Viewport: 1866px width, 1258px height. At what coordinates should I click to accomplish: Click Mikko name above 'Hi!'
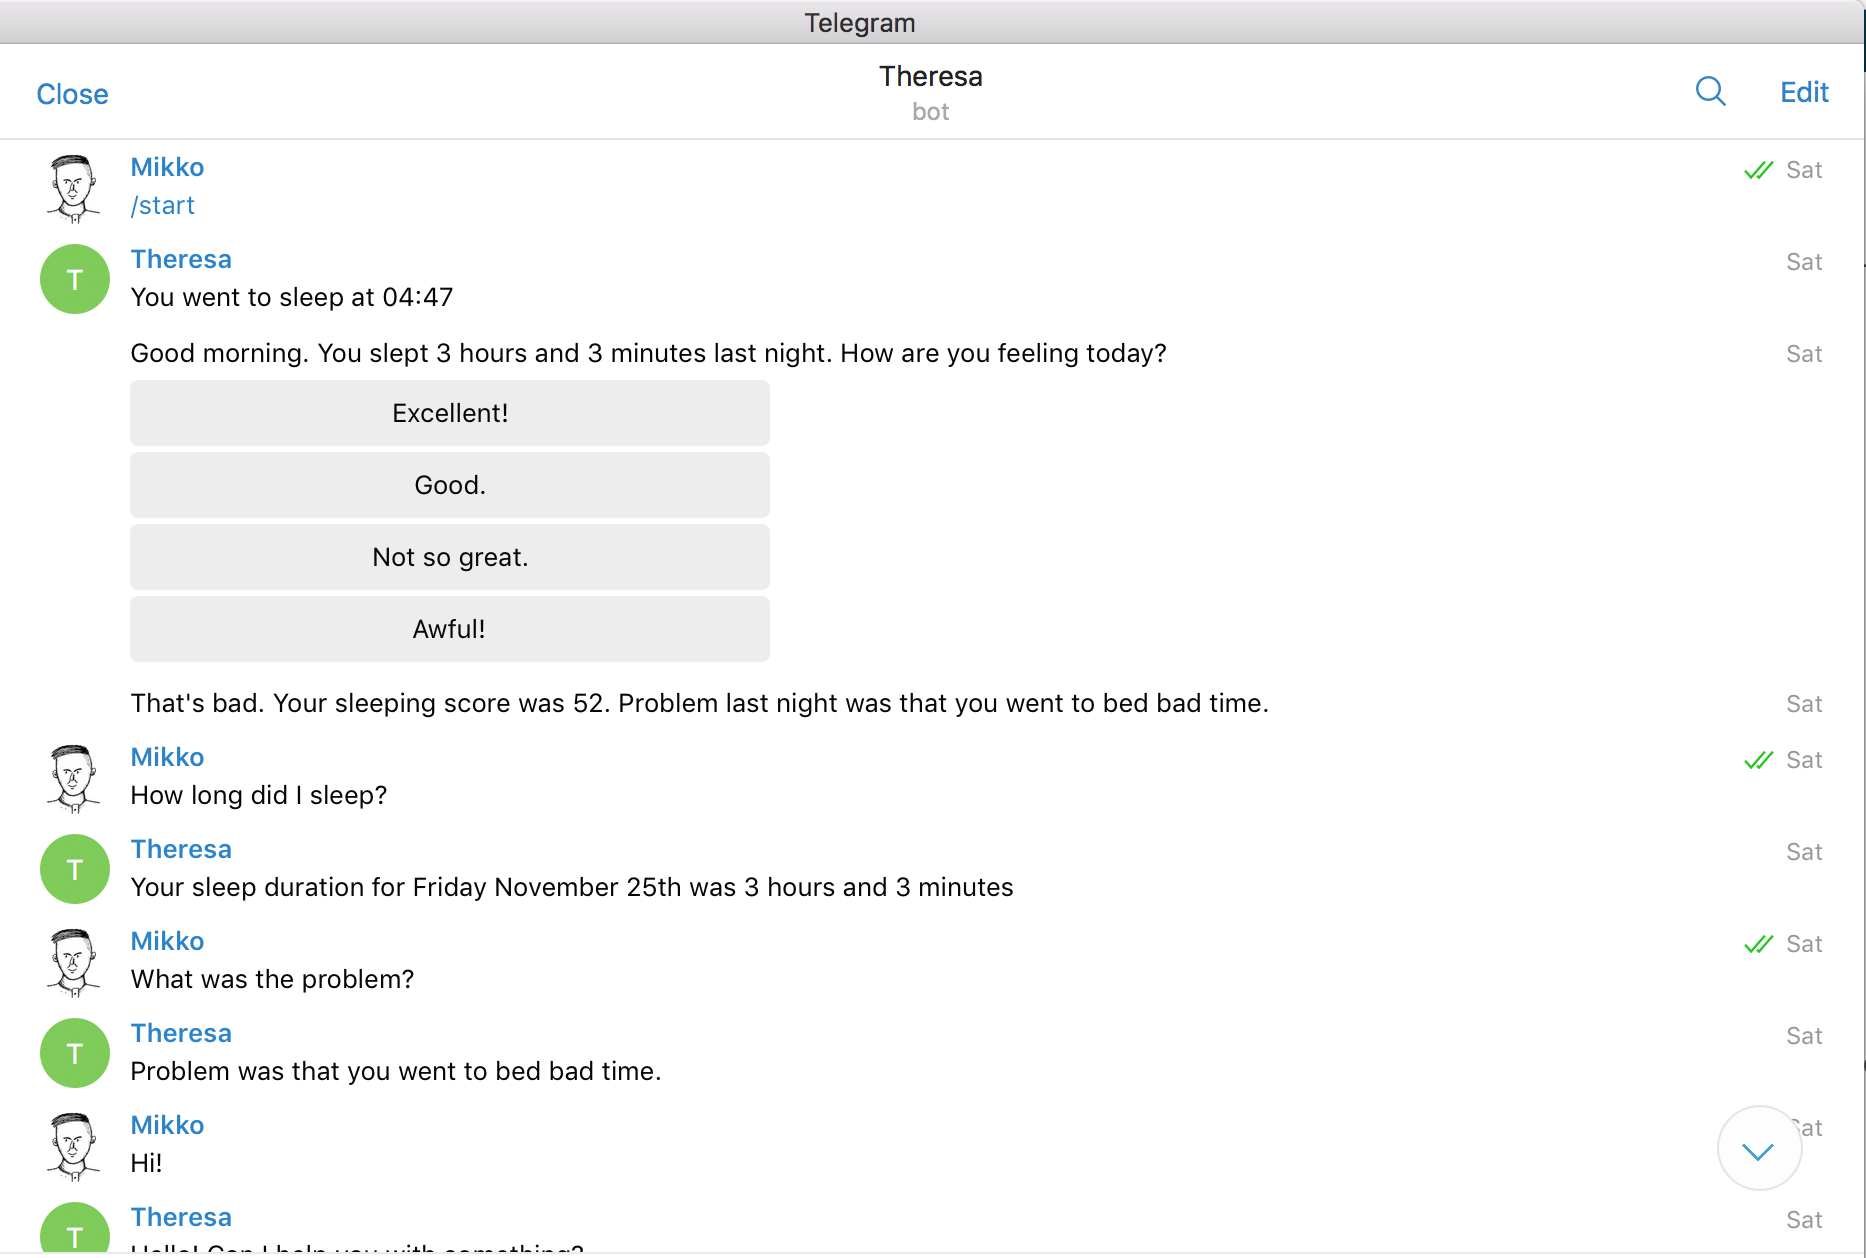coord(167,1125)
